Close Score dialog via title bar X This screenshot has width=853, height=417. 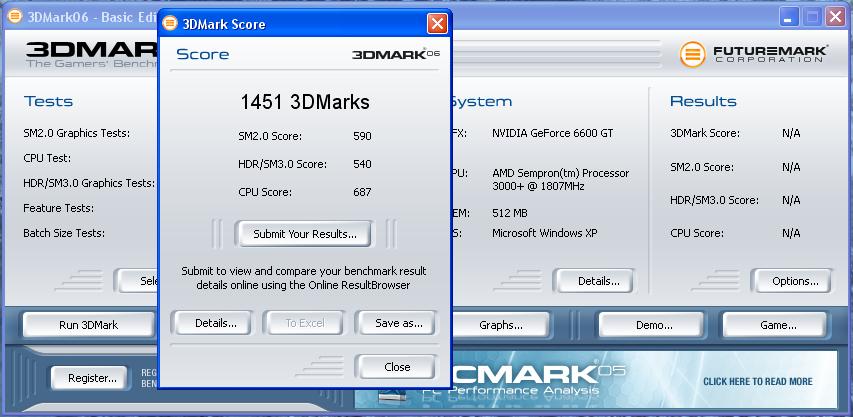click(x=437, y=23)
